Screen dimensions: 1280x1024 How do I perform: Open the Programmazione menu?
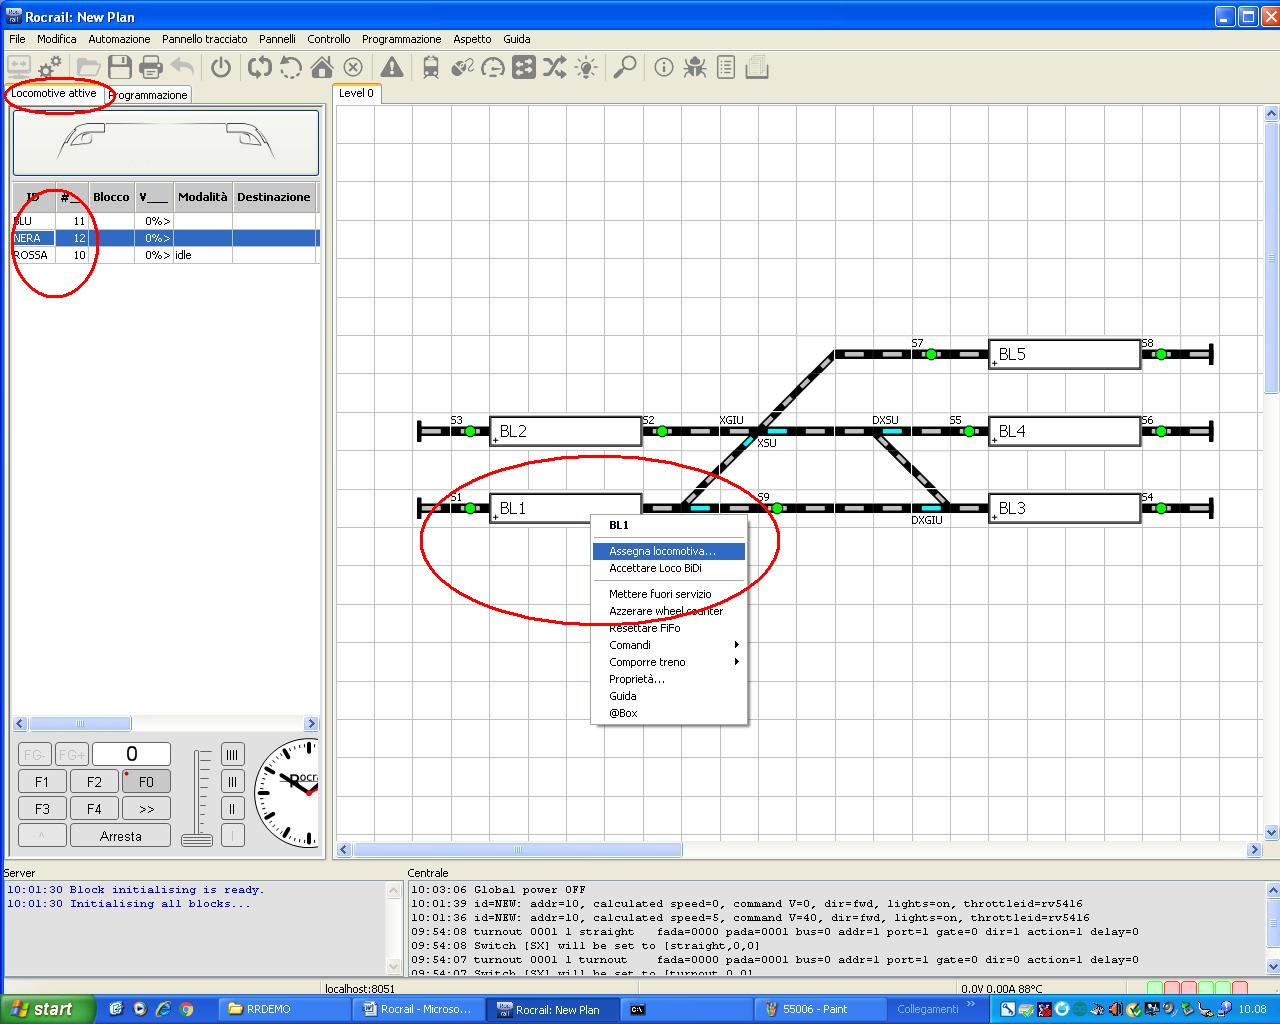[401, 39]
